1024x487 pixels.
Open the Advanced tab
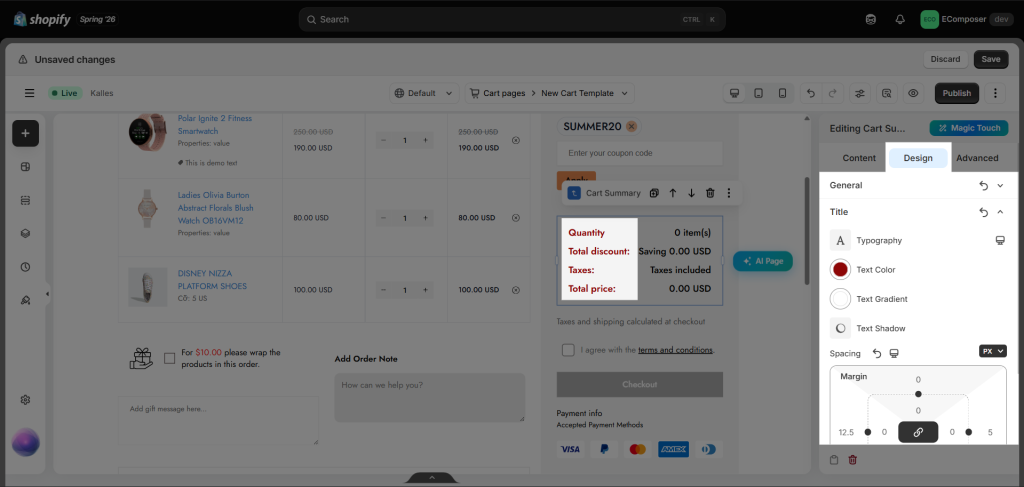[x=977, y=158]
